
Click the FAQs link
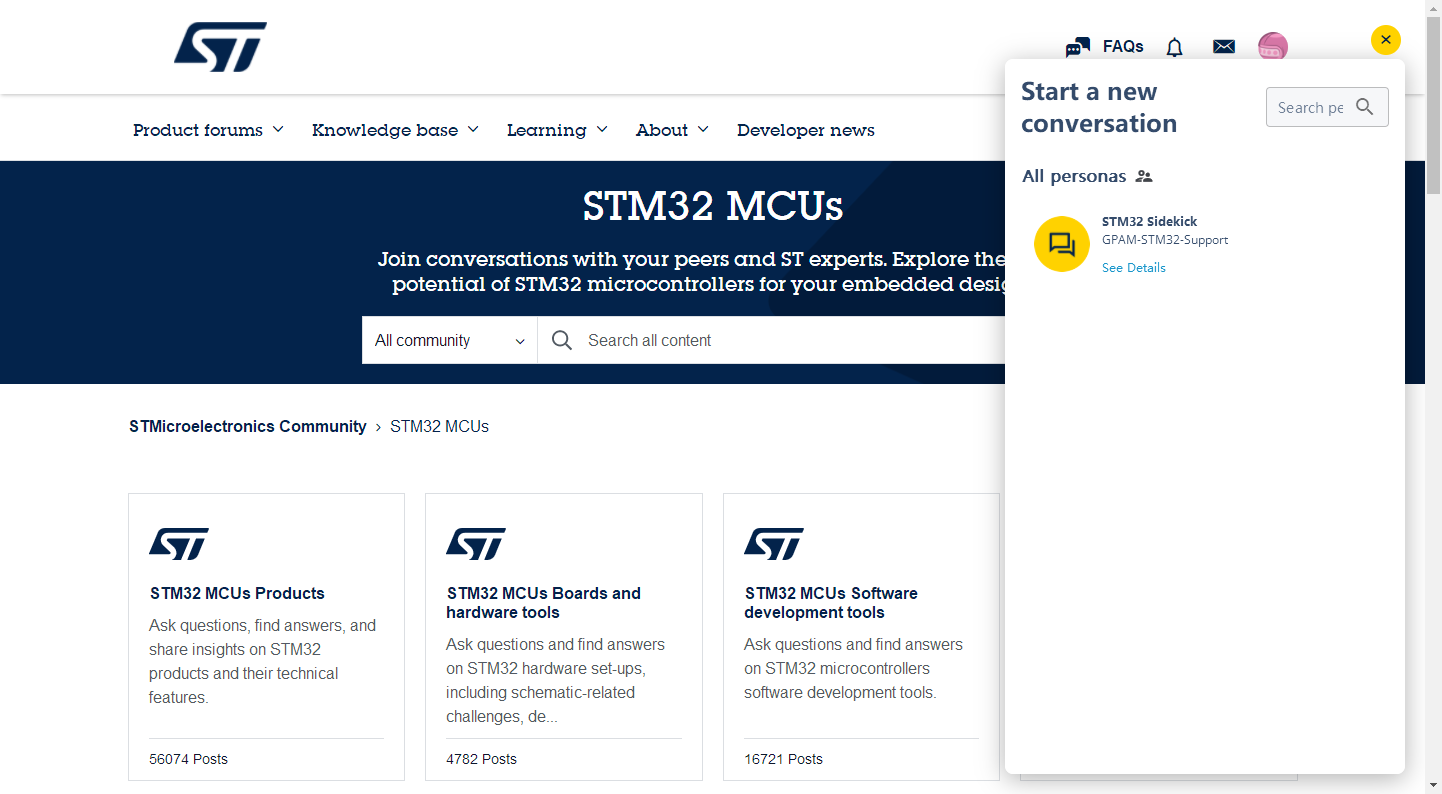point(1123,46)
